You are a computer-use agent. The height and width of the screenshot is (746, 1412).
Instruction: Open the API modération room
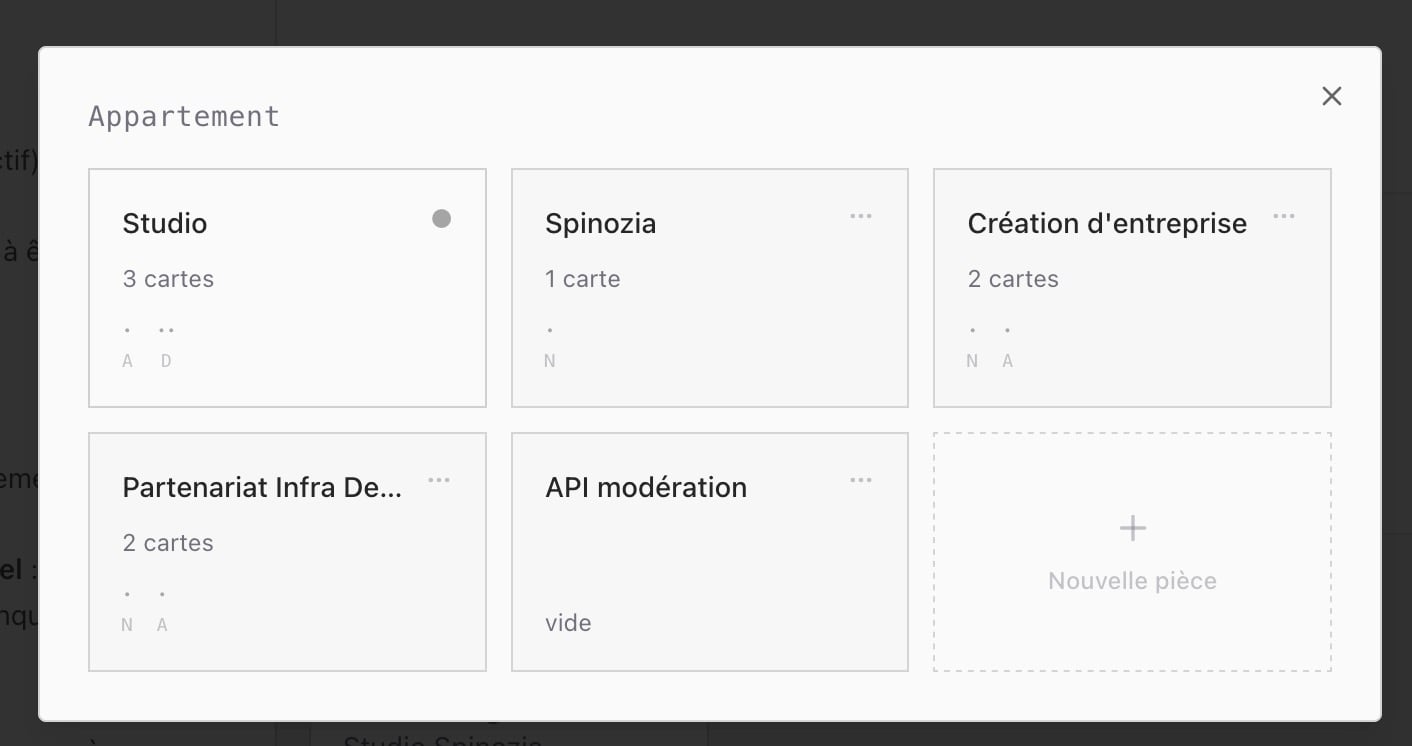(x=646, y=487)
